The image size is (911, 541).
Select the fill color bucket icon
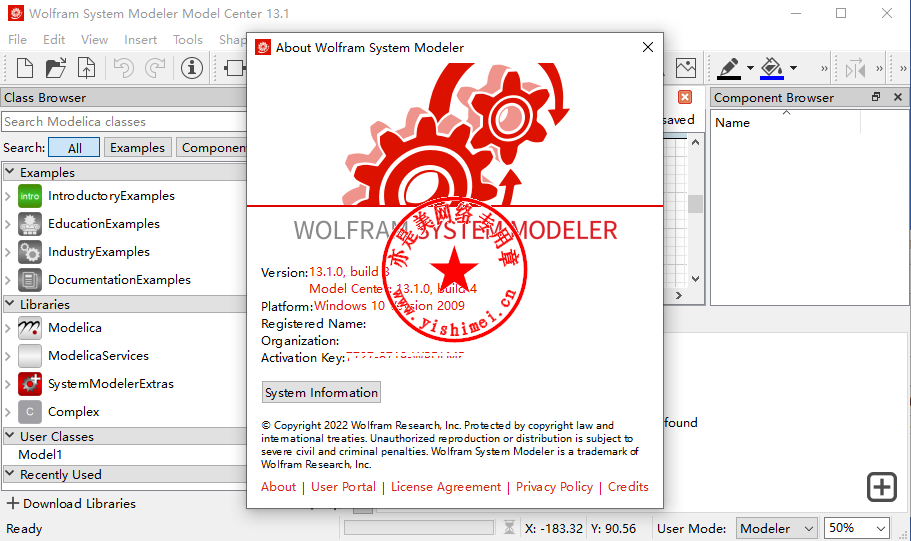tap(772, 68)
